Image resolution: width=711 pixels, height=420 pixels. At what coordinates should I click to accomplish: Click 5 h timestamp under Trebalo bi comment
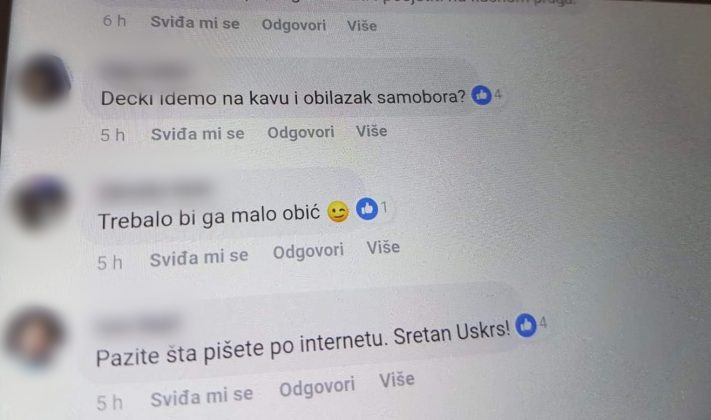[110, 263]
